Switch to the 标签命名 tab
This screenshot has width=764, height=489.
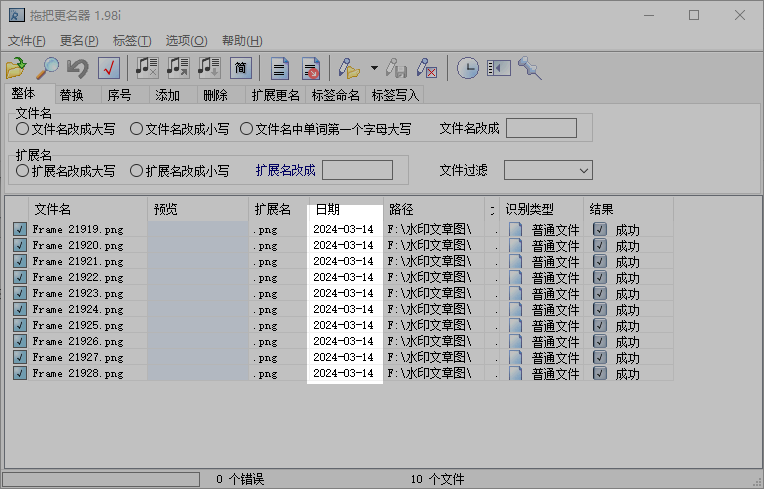click(x=335, y=95)
